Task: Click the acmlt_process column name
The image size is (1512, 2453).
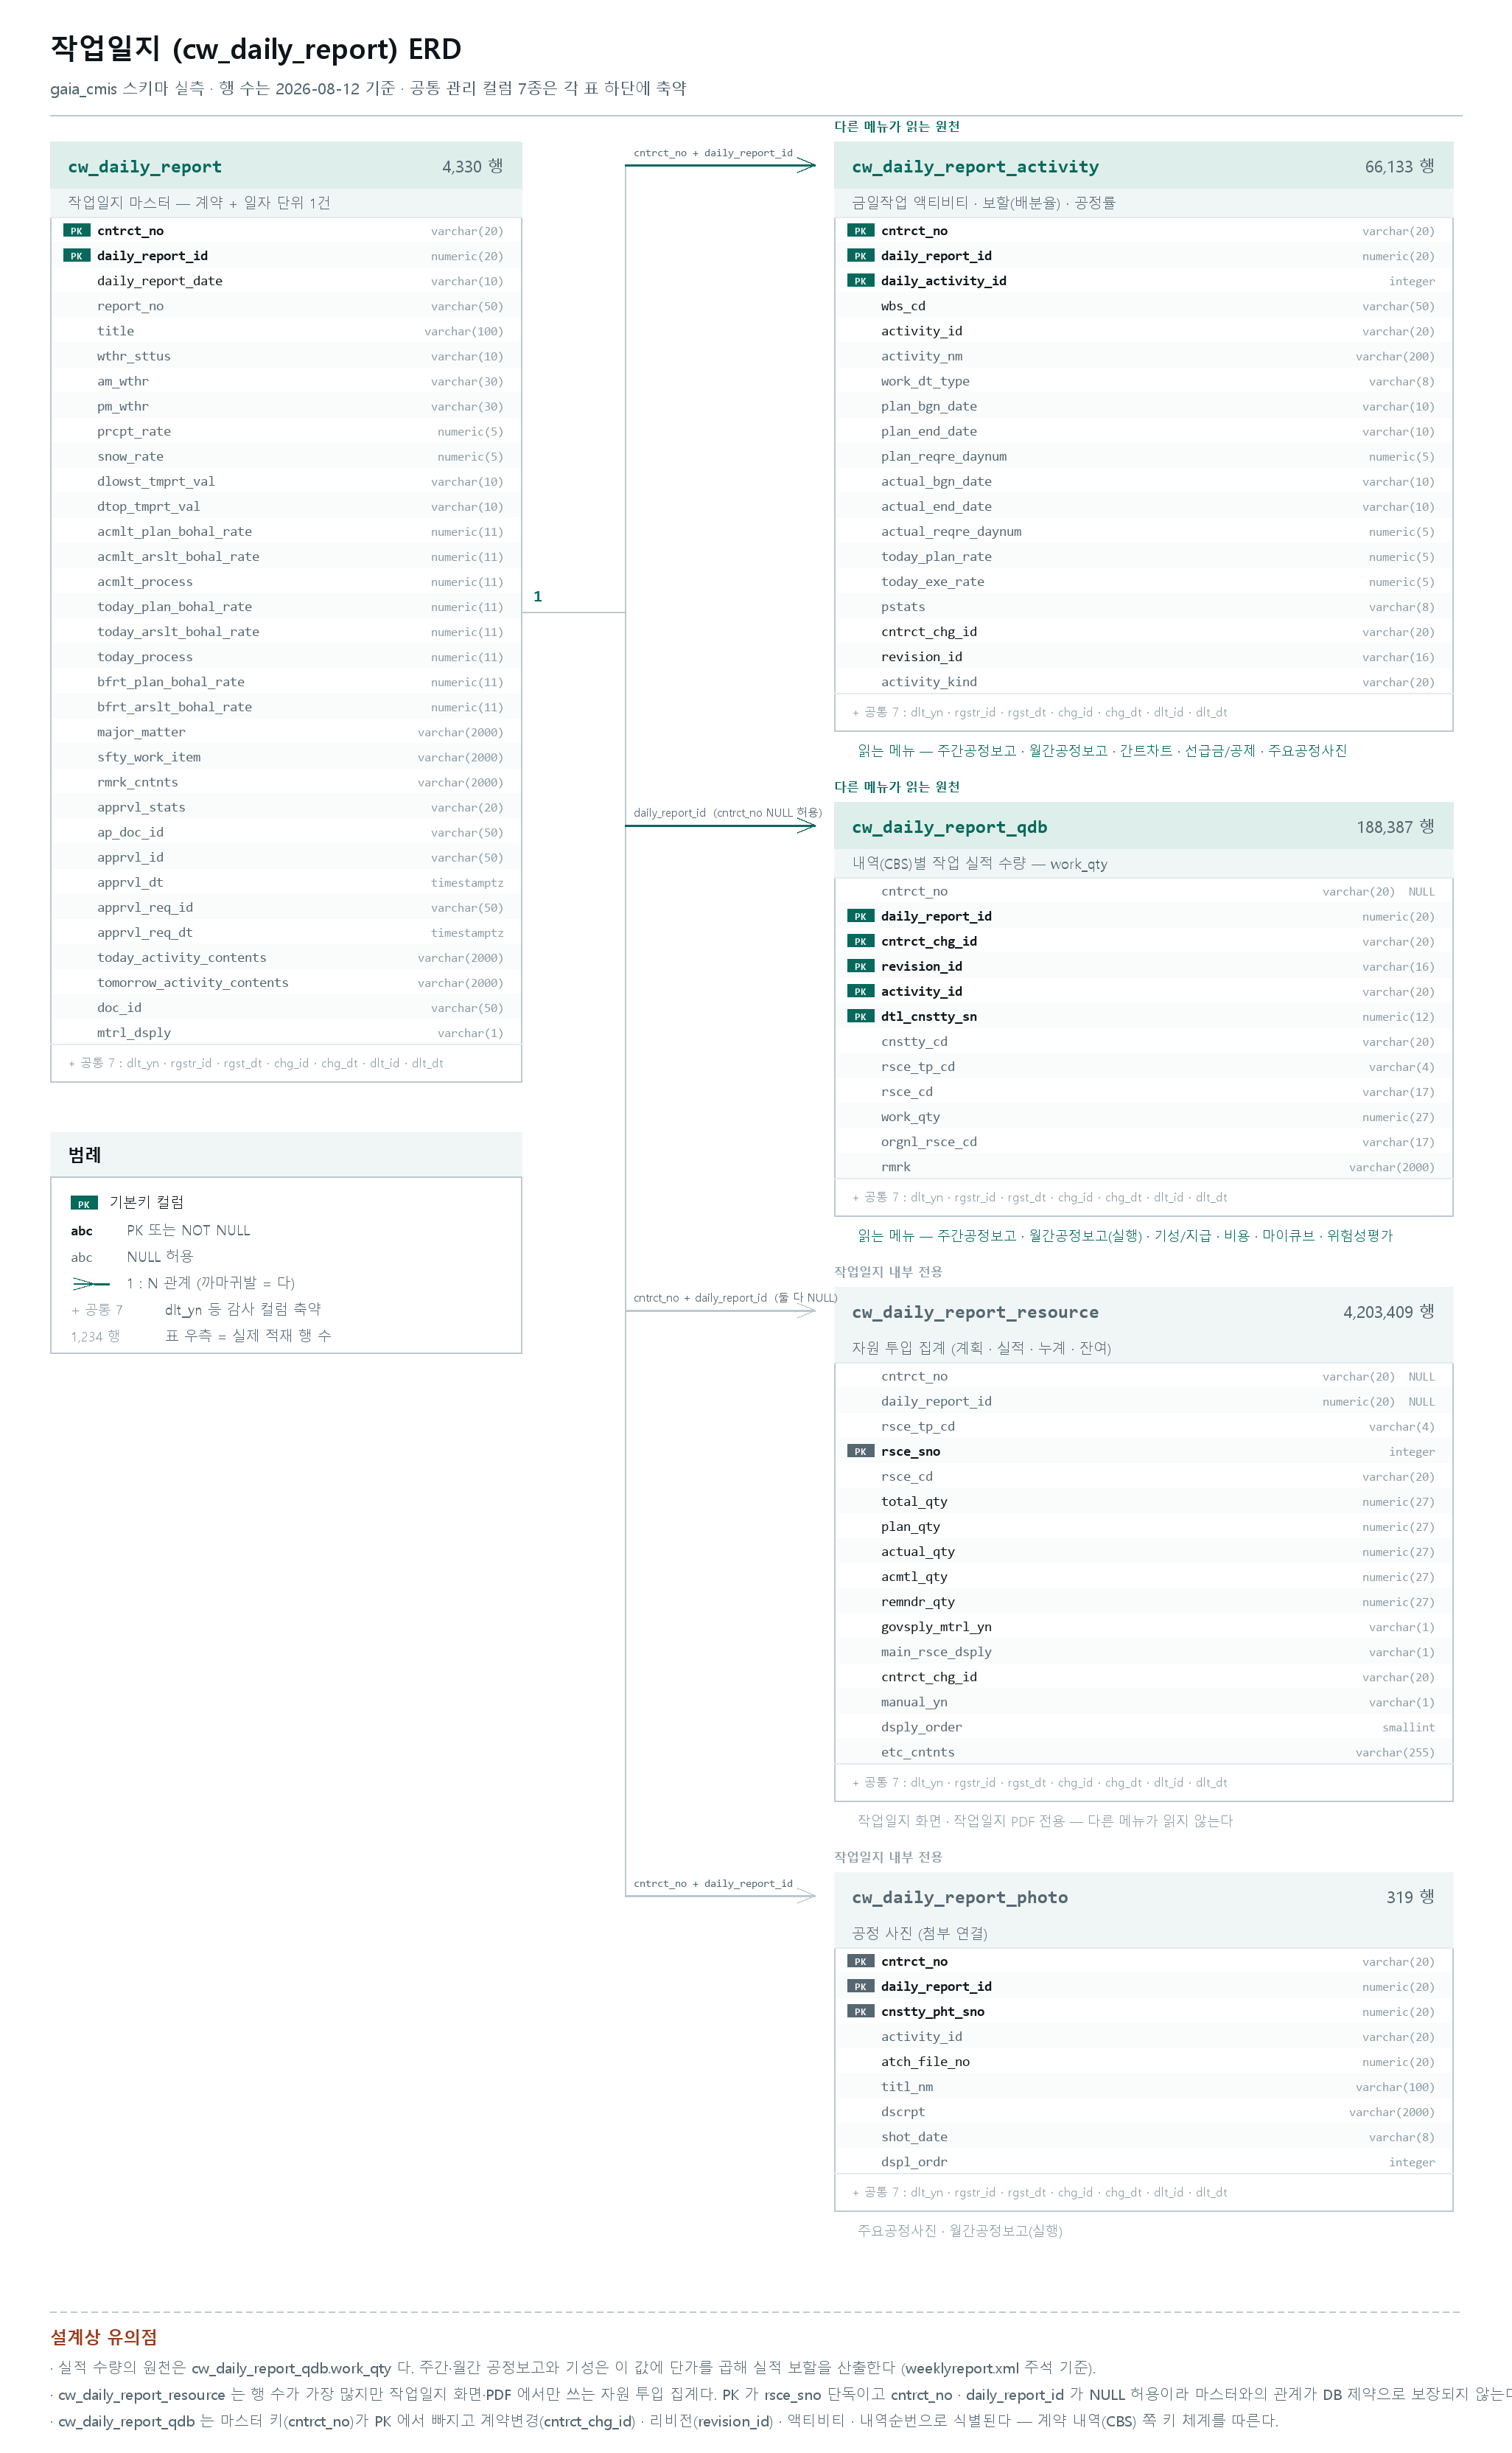Action: 145,581
